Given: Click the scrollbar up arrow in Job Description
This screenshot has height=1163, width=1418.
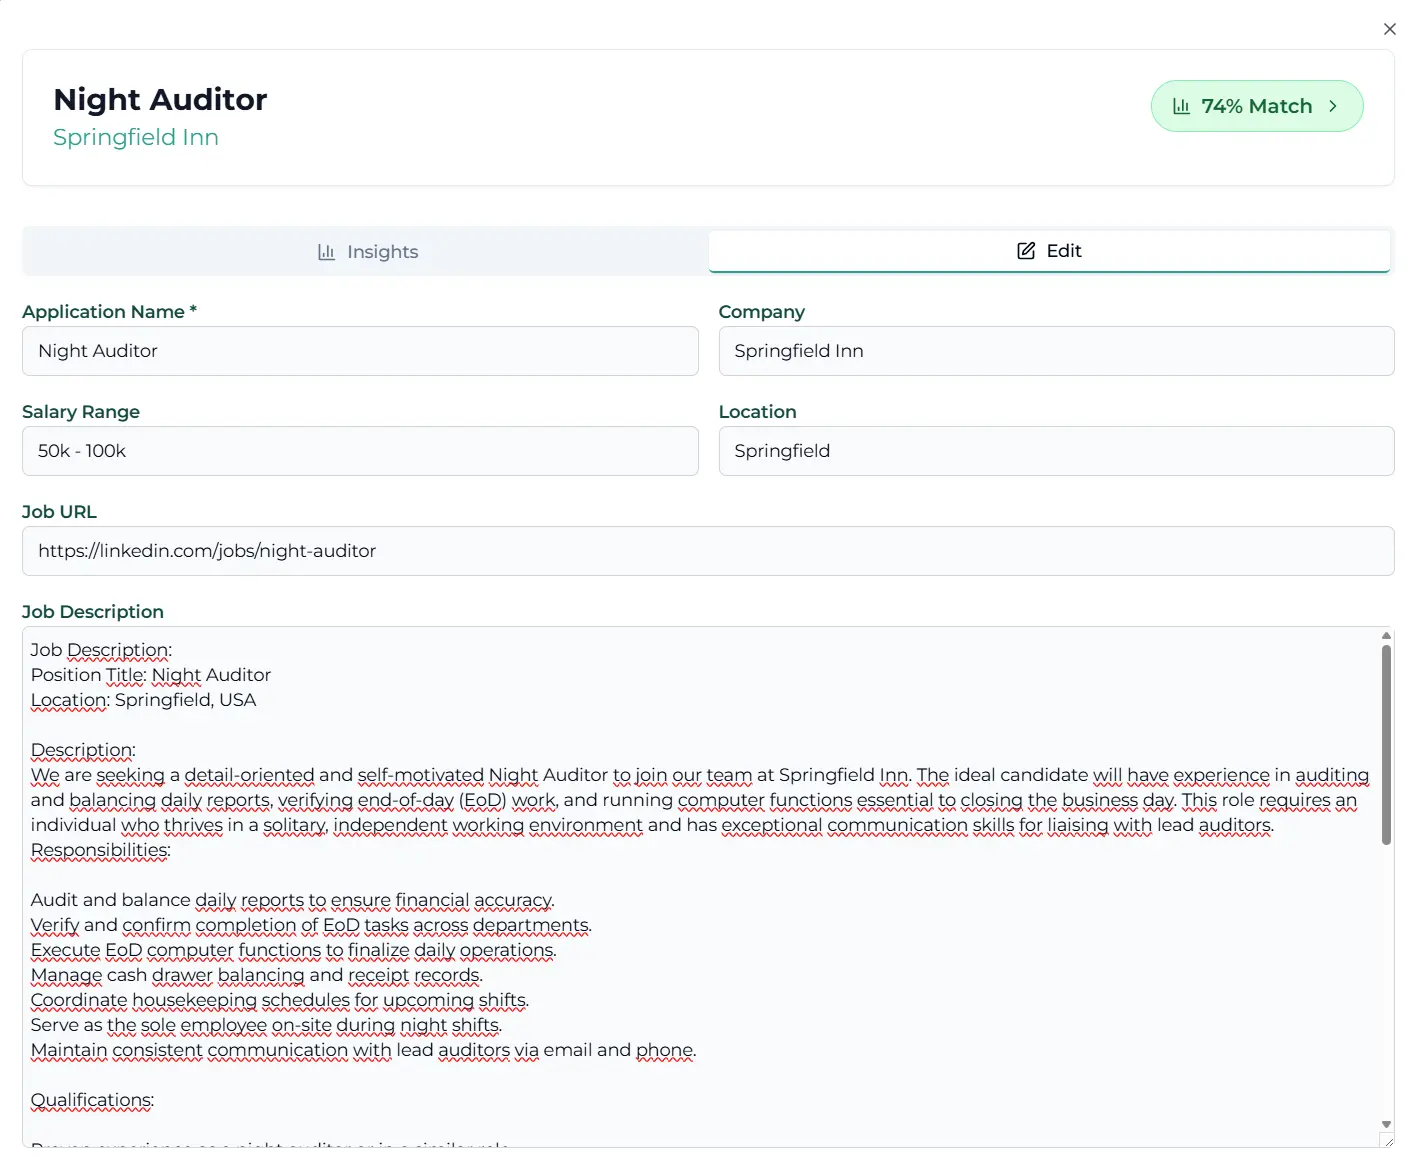Looking at the screenshot, I should [x=1386, y=636].
